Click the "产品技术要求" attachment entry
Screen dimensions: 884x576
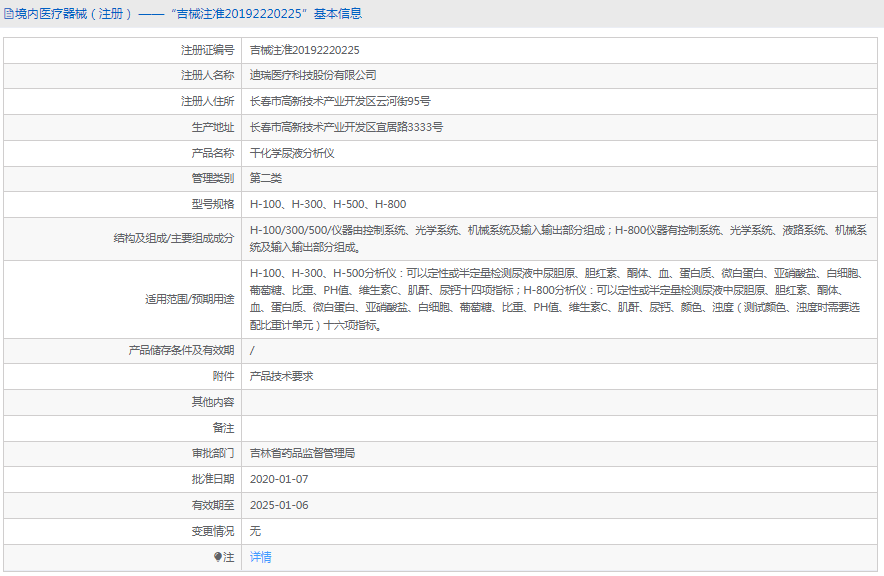(283, 376)
